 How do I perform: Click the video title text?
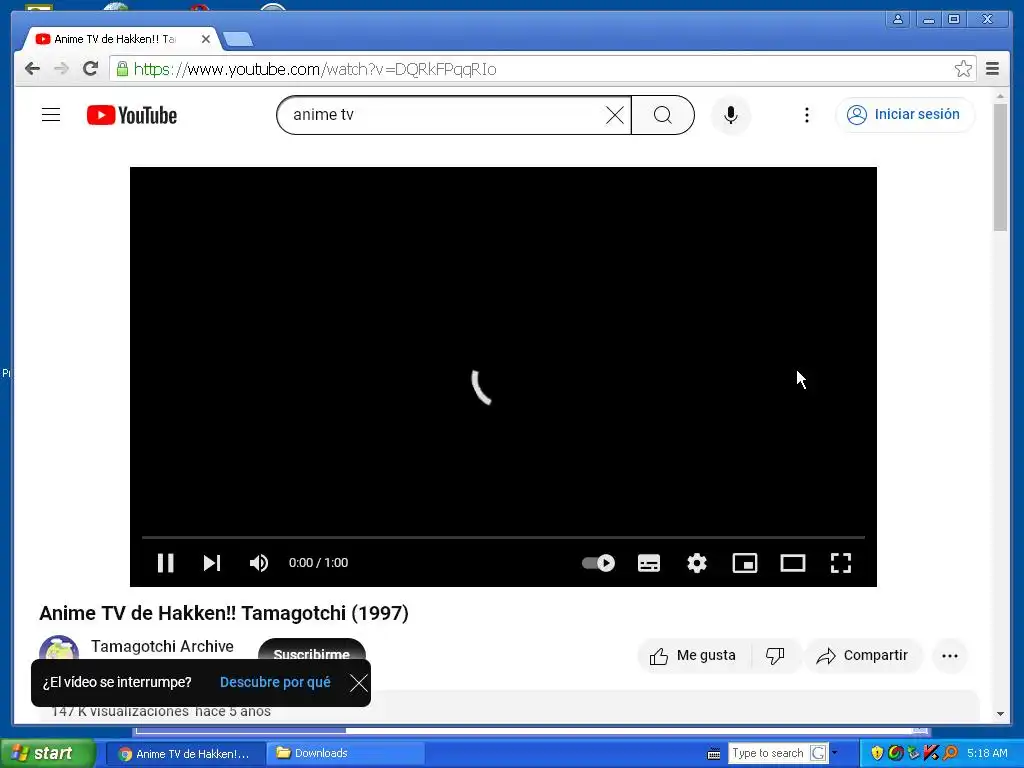(224, 614)
